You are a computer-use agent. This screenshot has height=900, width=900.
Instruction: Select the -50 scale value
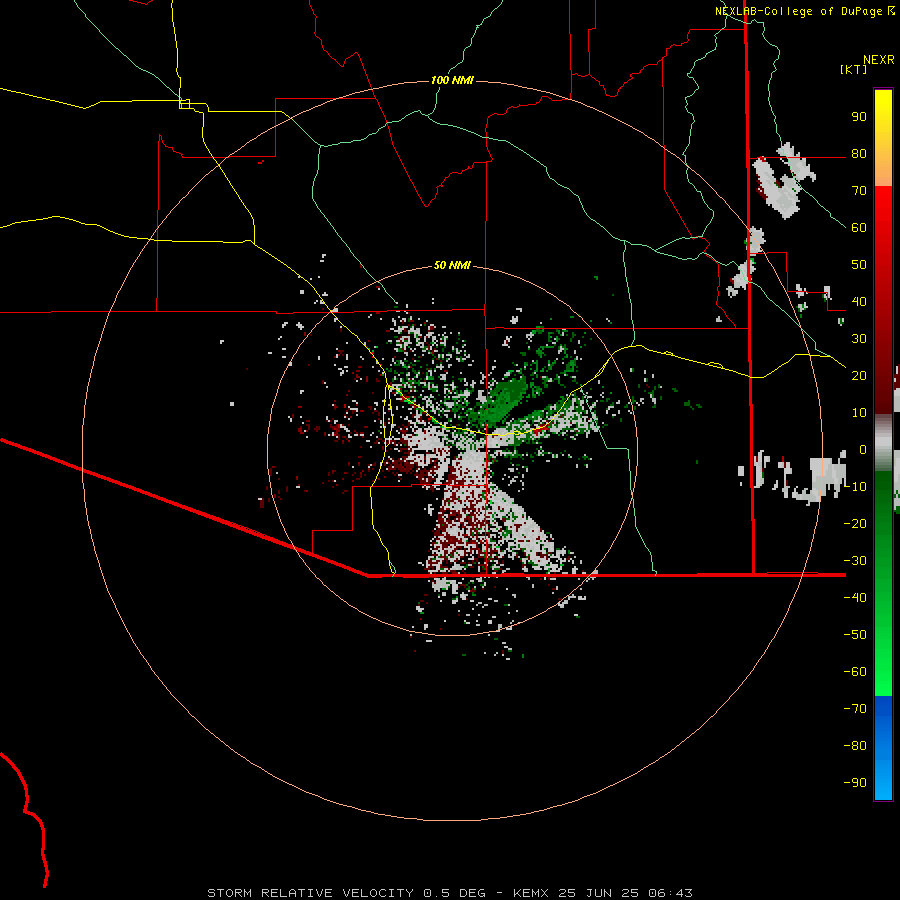click(855, 635)
